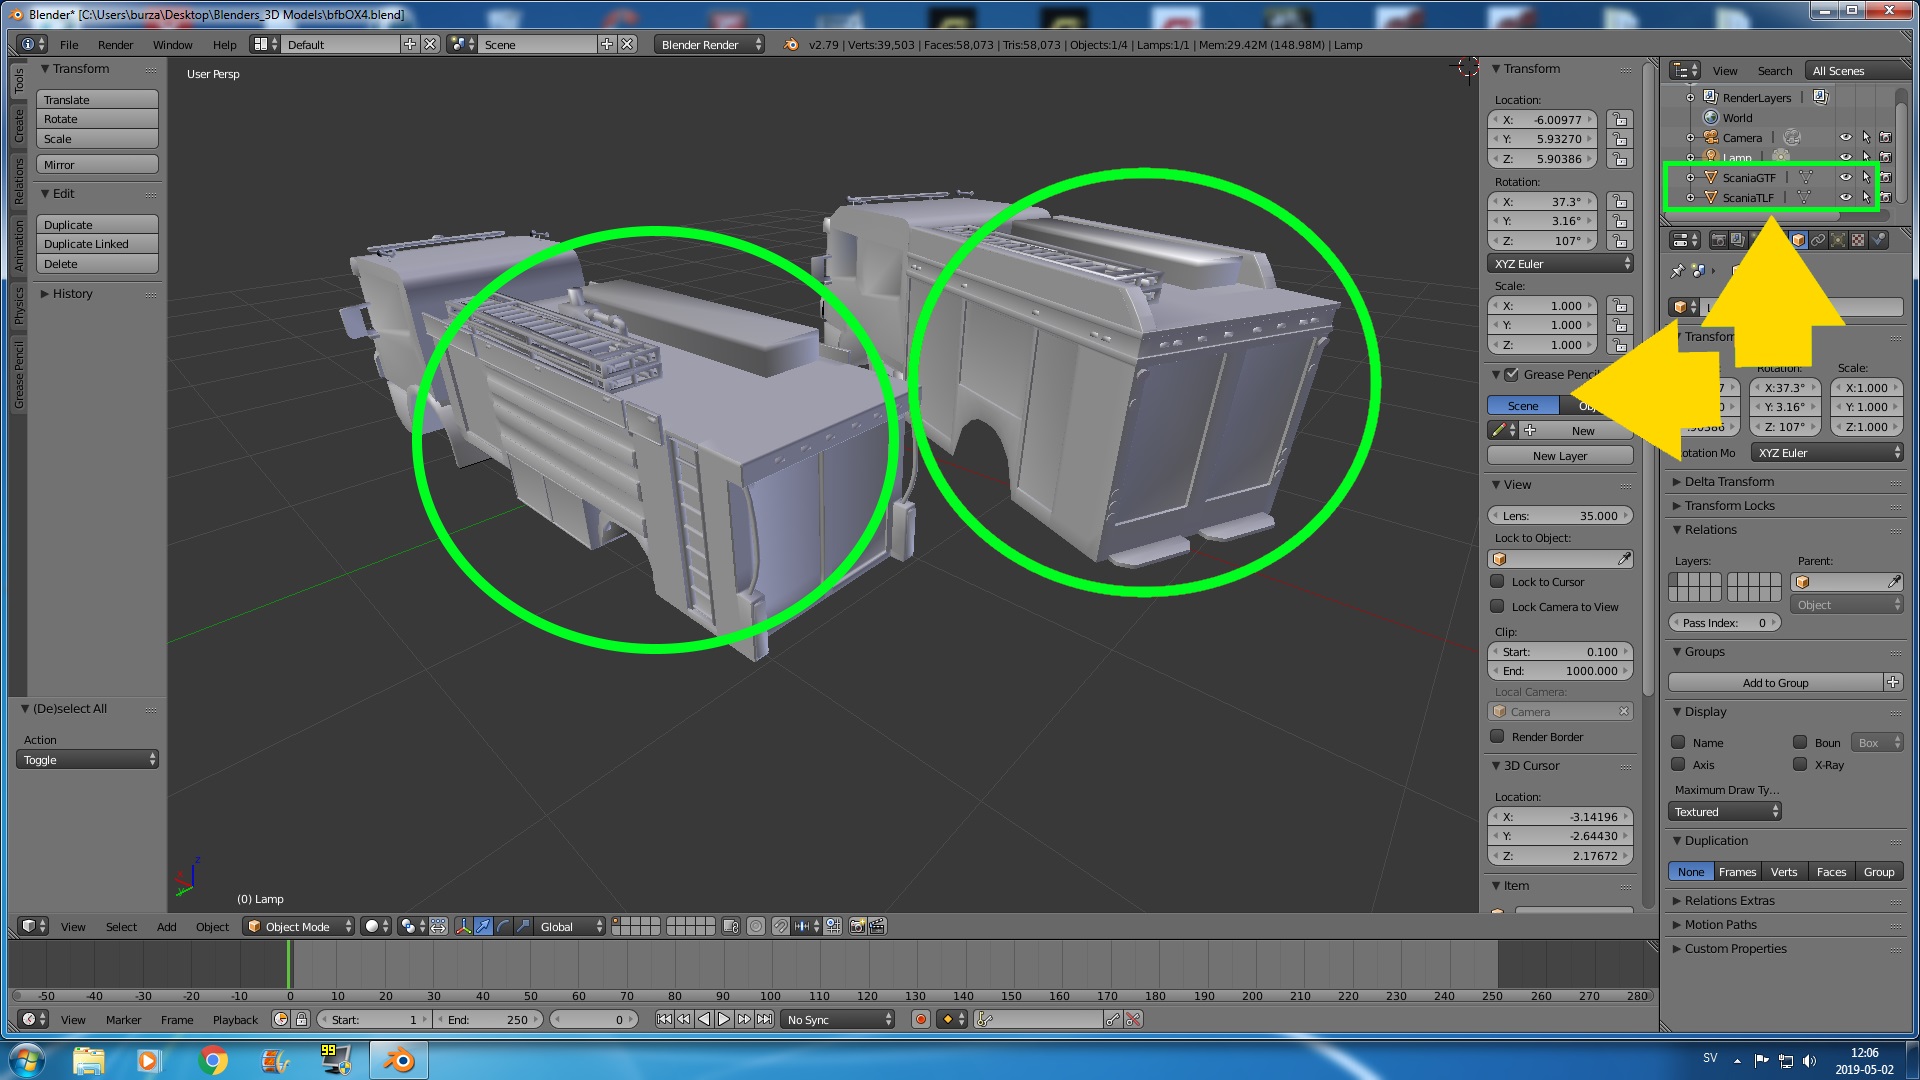Jump to the first frame
Image resolution: width=1920 pixels, height=1080 pixels.
(x=664, y=1020)
